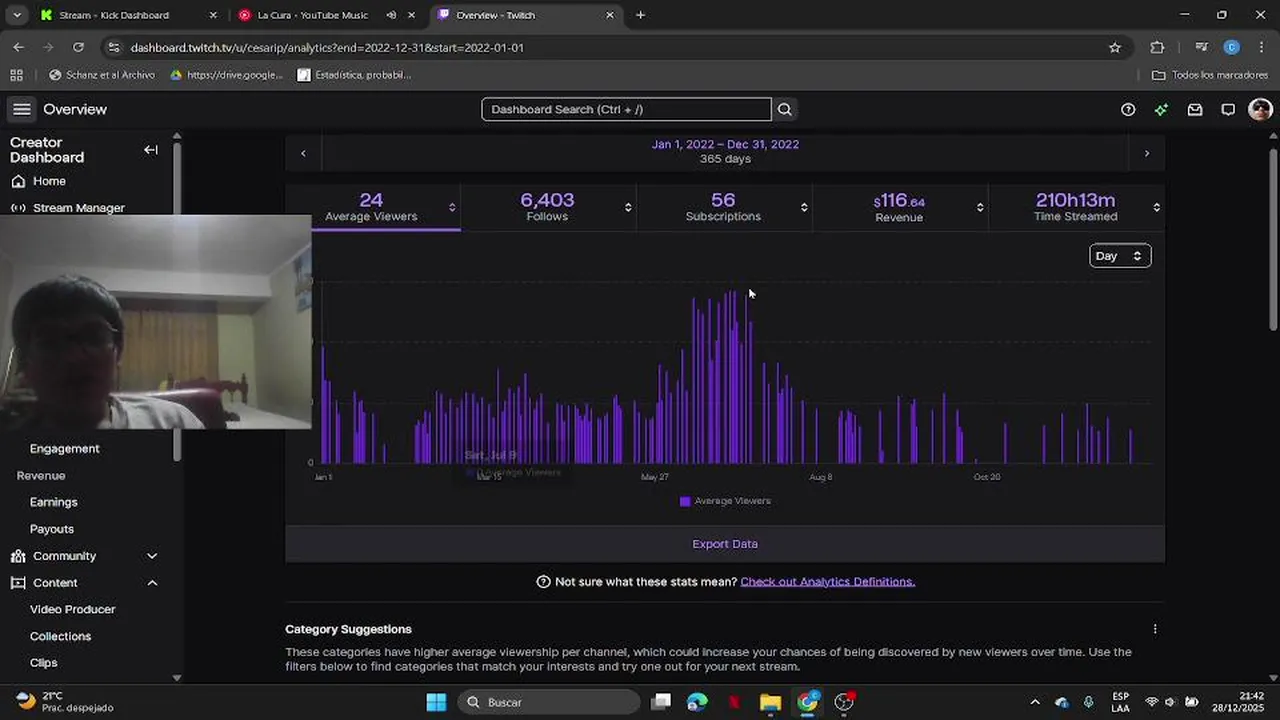Open the hamburger menu beside Overview
Screen dimensions: 1280x720
click(21, 109)
